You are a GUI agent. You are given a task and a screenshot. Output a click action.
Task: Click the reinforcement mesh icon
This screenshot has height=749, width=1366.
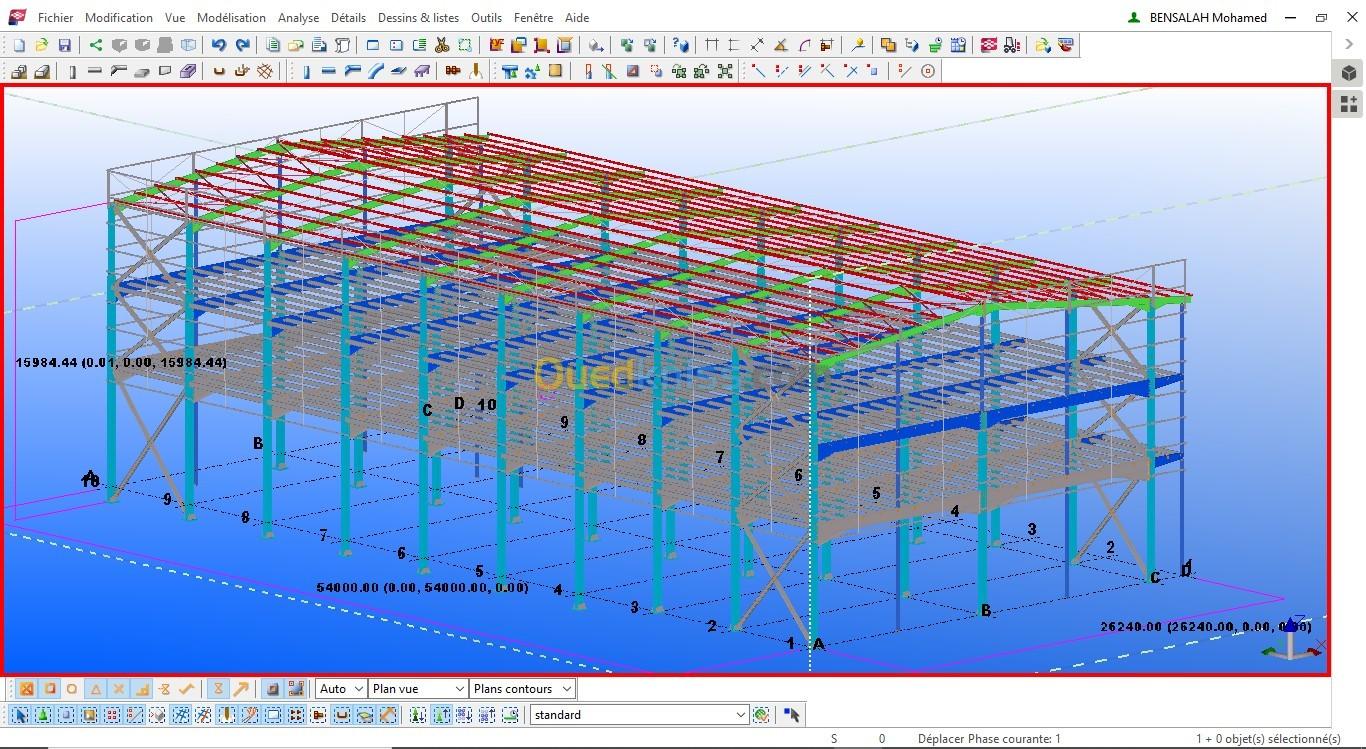(265, 71)
